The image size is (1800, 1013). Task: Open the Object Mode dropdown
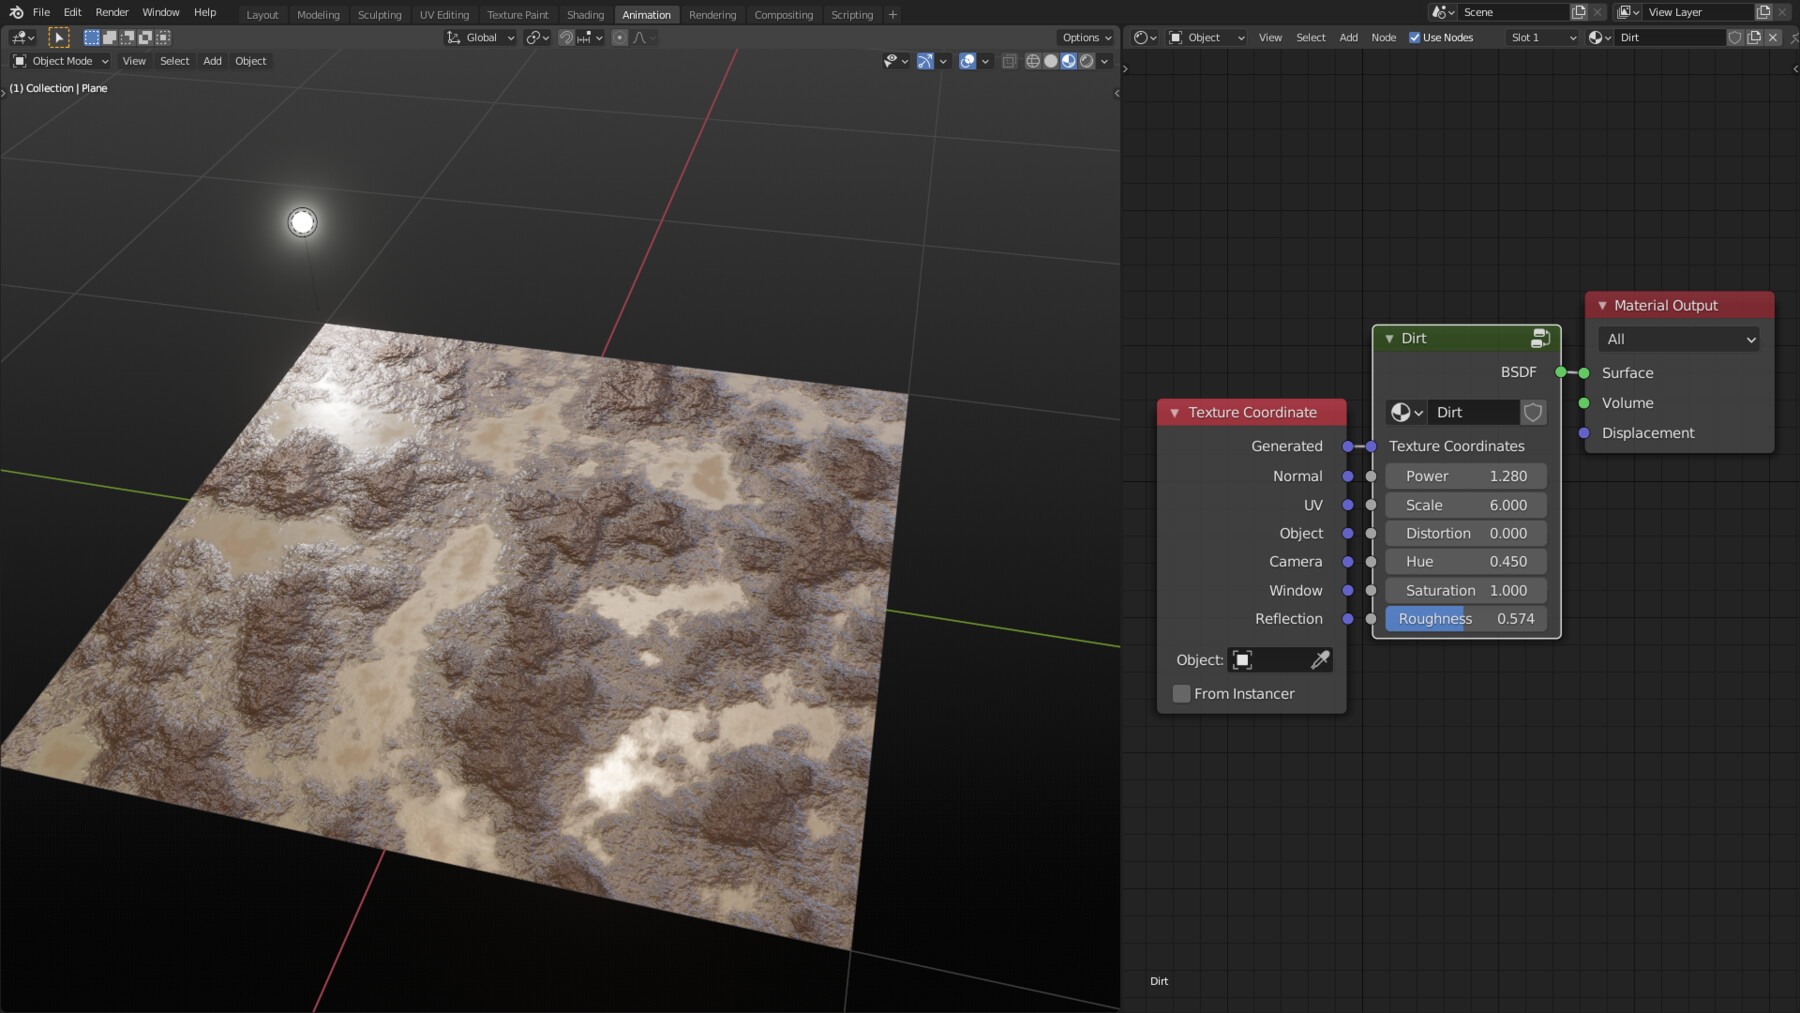(x=60, y=61)
